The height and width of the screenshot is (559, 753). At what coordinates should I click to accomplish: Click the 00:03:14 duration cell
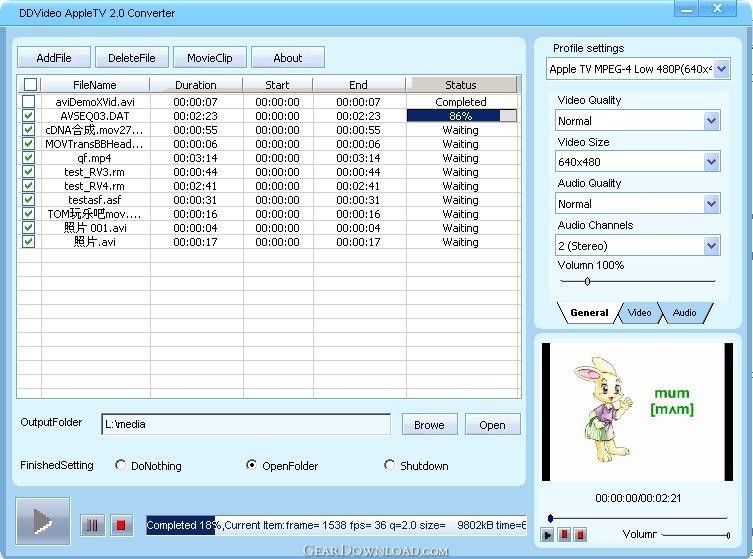click(x=195, y=158)
